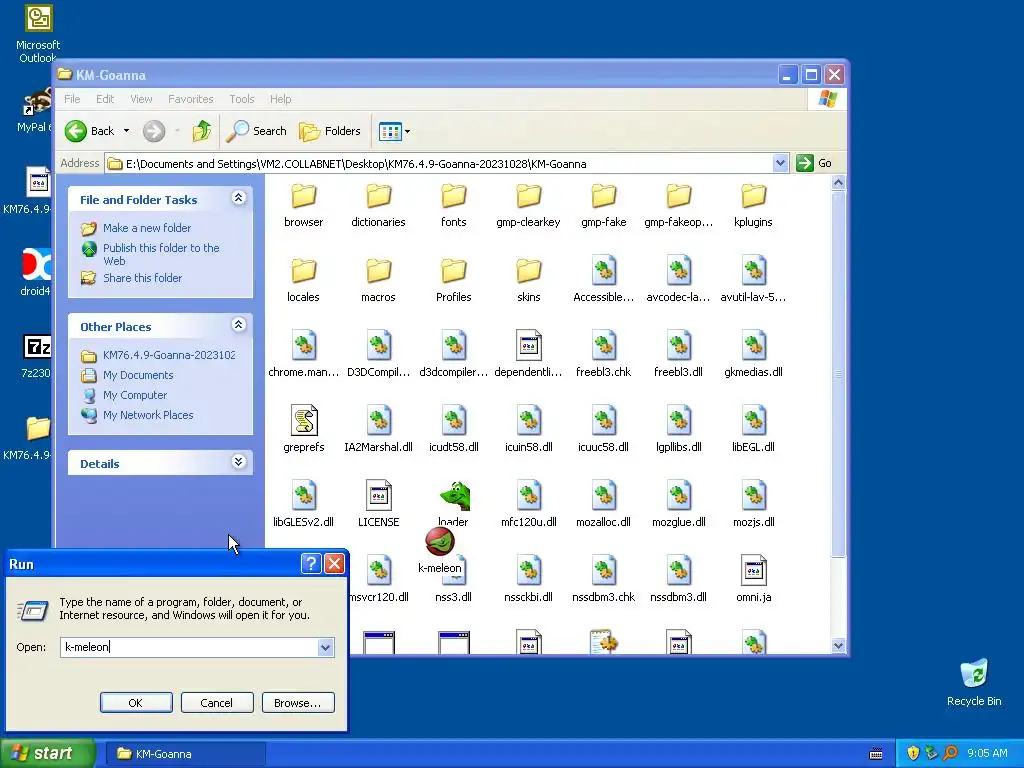1024x768 pixels.
Task: Open the View menu
Action: click(x=141, y=99)
